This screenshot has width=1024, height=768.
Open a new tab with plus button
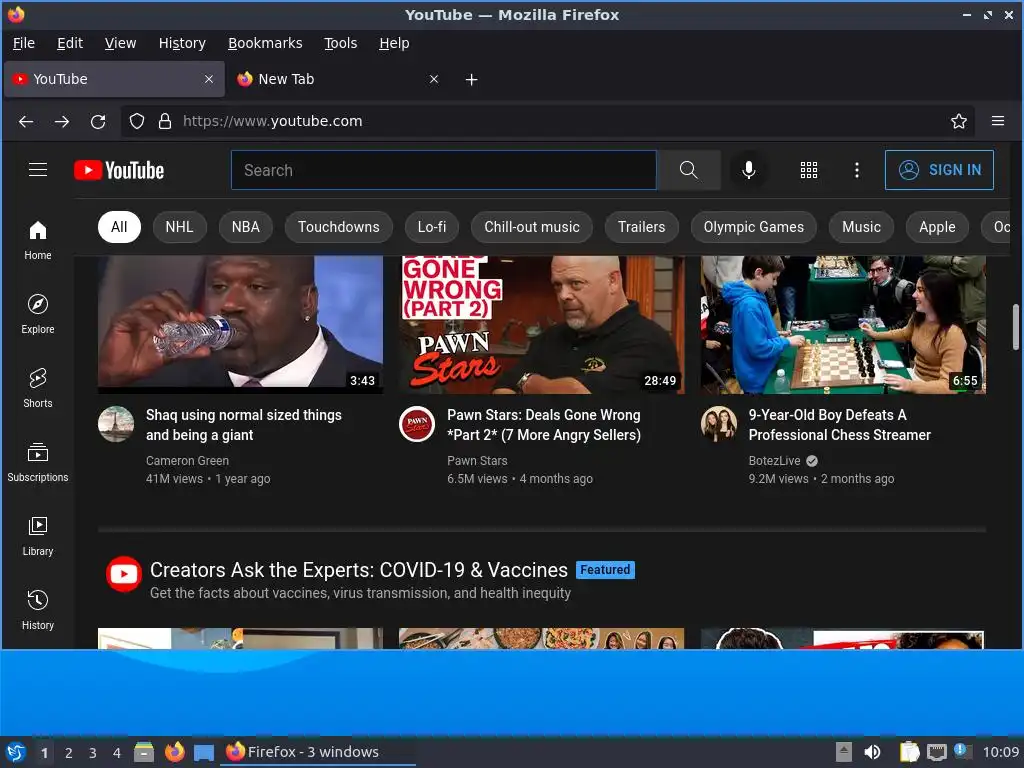coord(472,80)
